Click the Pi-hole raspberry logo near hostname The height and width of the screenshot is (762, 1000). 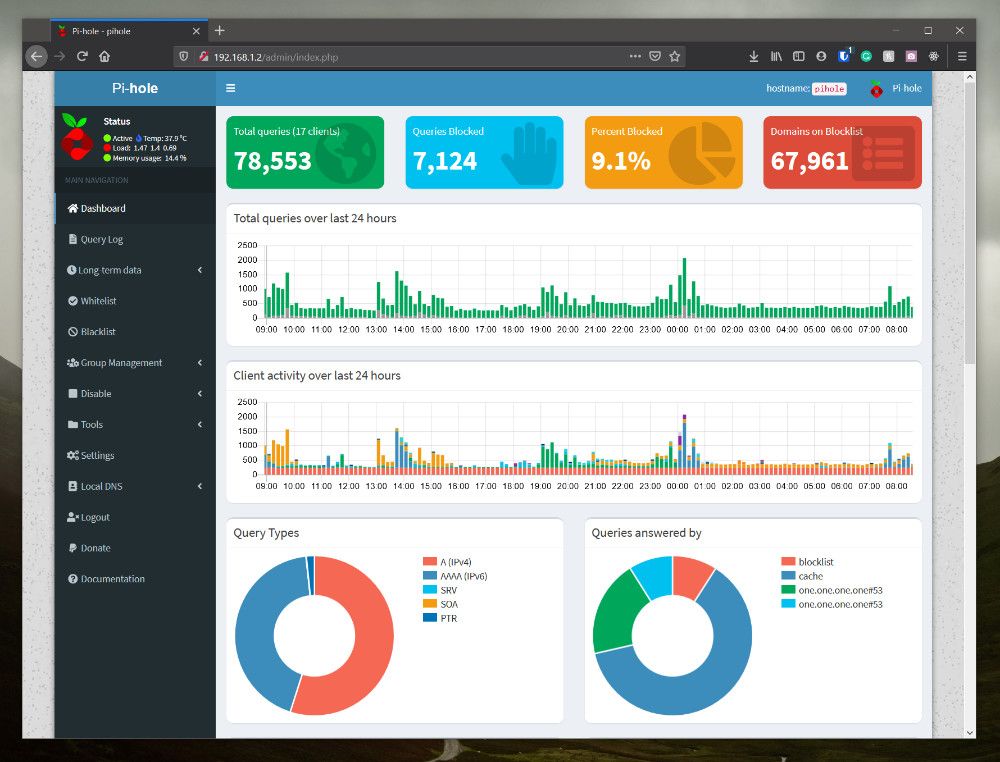[876, 88]
